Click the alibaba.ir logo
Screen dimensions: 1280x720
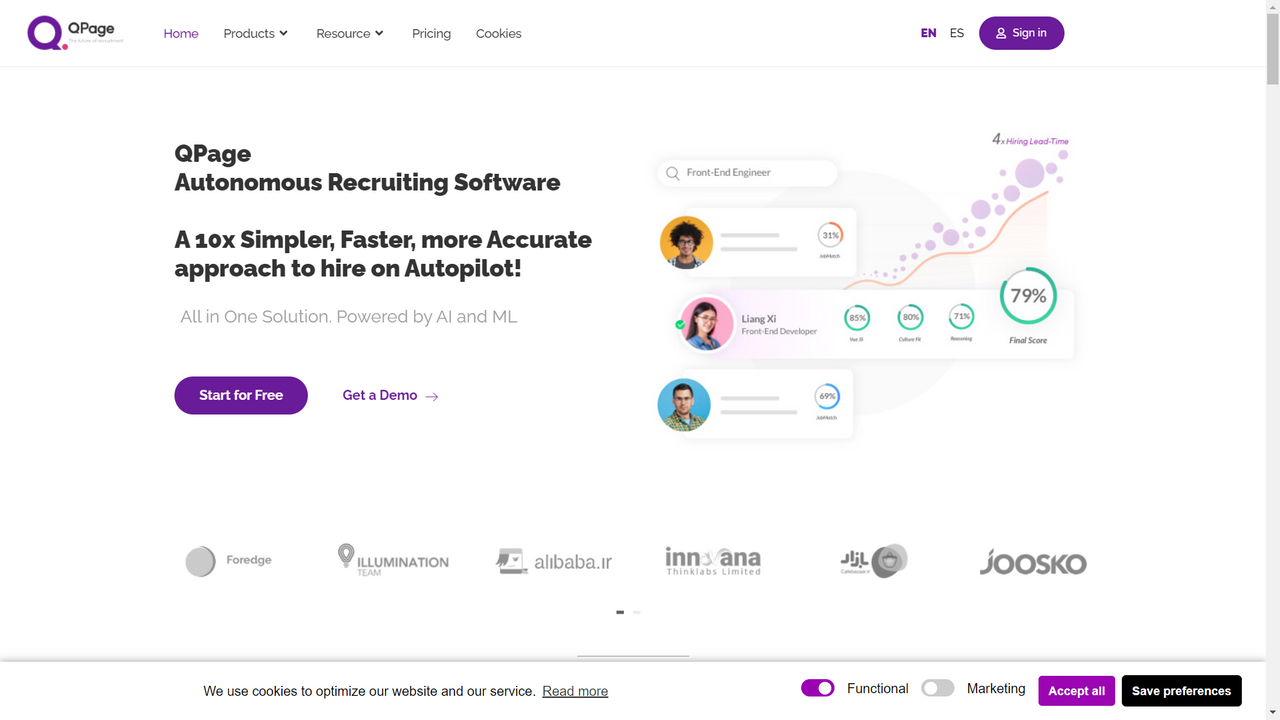(554, 561)
